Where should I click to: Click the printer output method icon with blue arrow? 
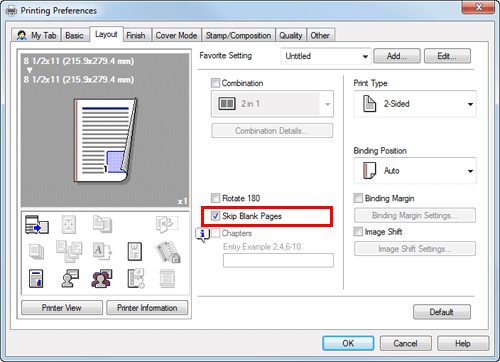coord(37,225)
